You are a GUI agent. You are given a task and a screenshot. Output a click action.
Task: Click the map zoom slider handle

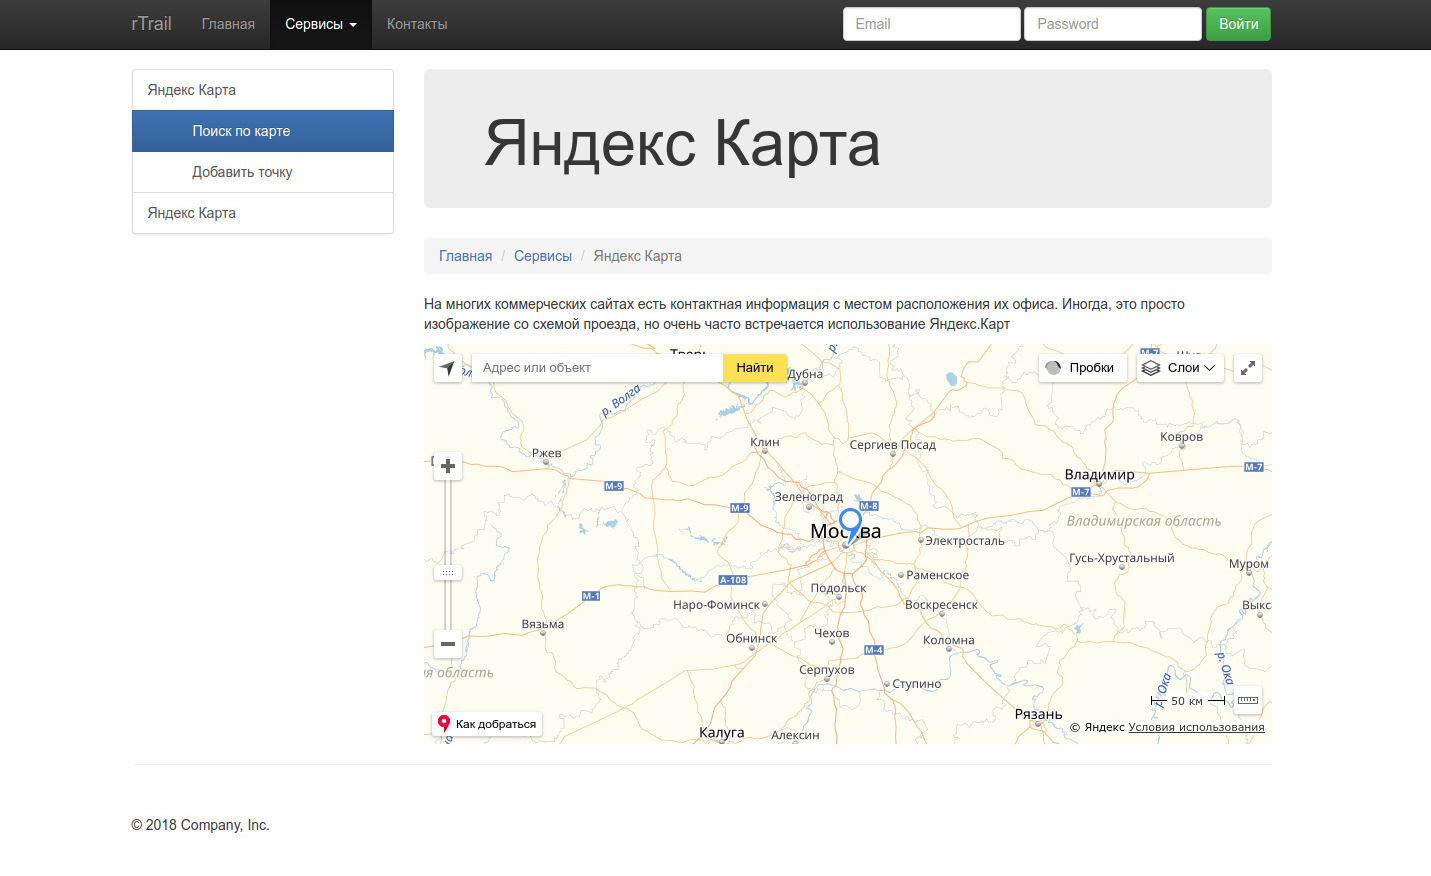[448, 573]
